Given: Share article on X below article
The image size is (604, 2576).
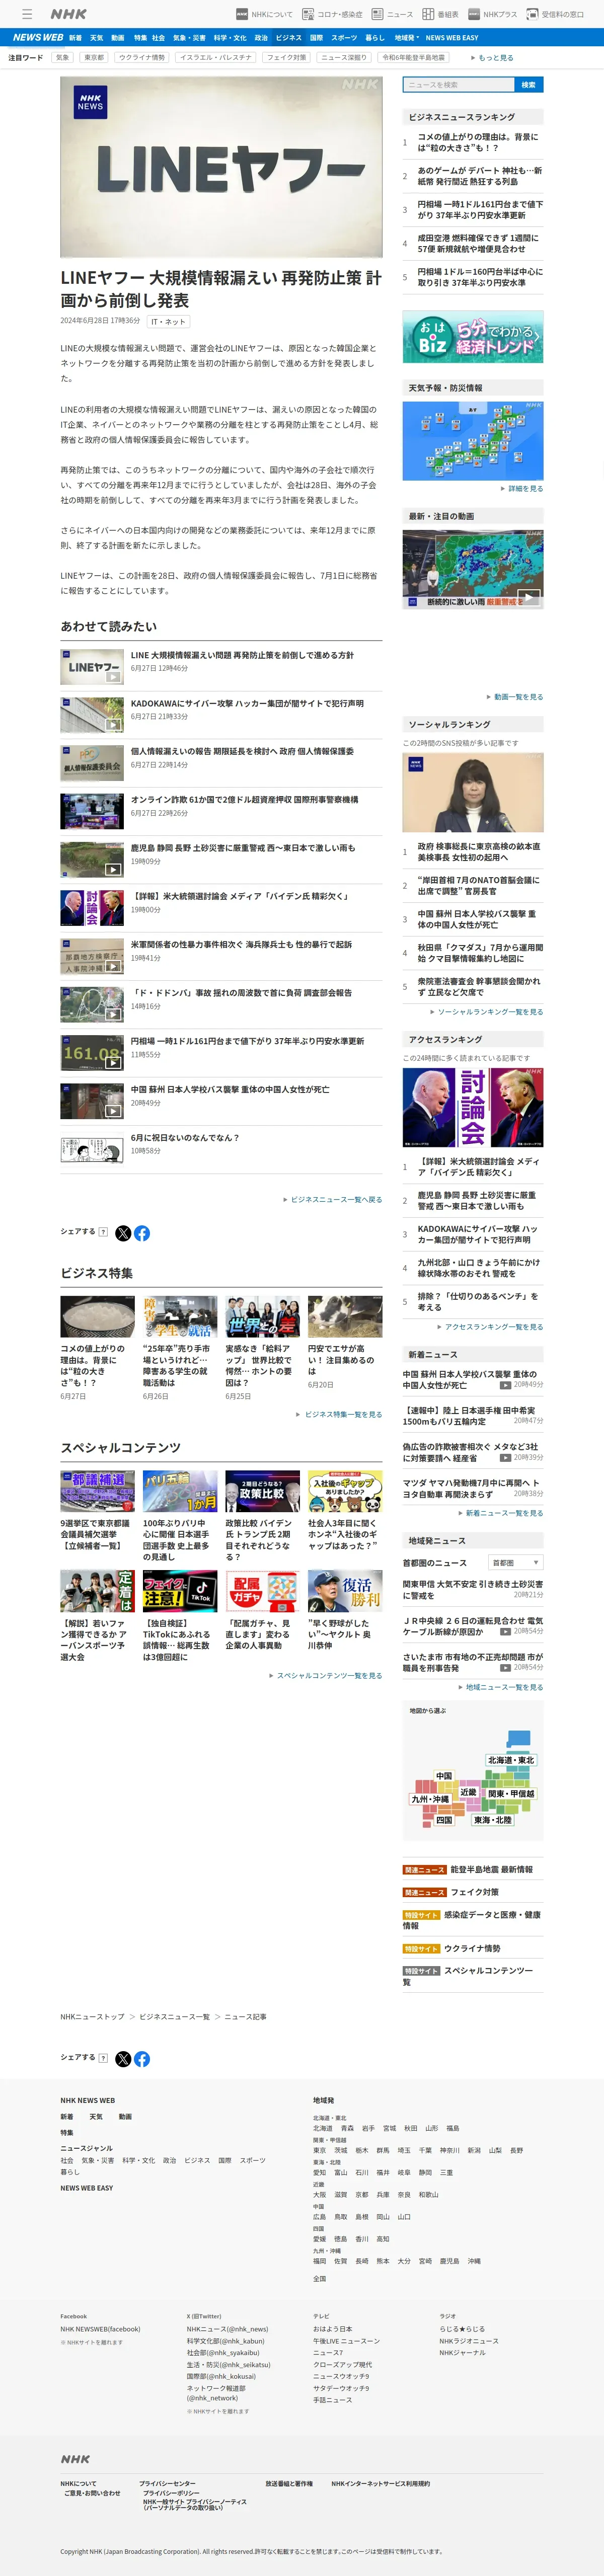Looking at the screenshot, I should coord(123,1233).
